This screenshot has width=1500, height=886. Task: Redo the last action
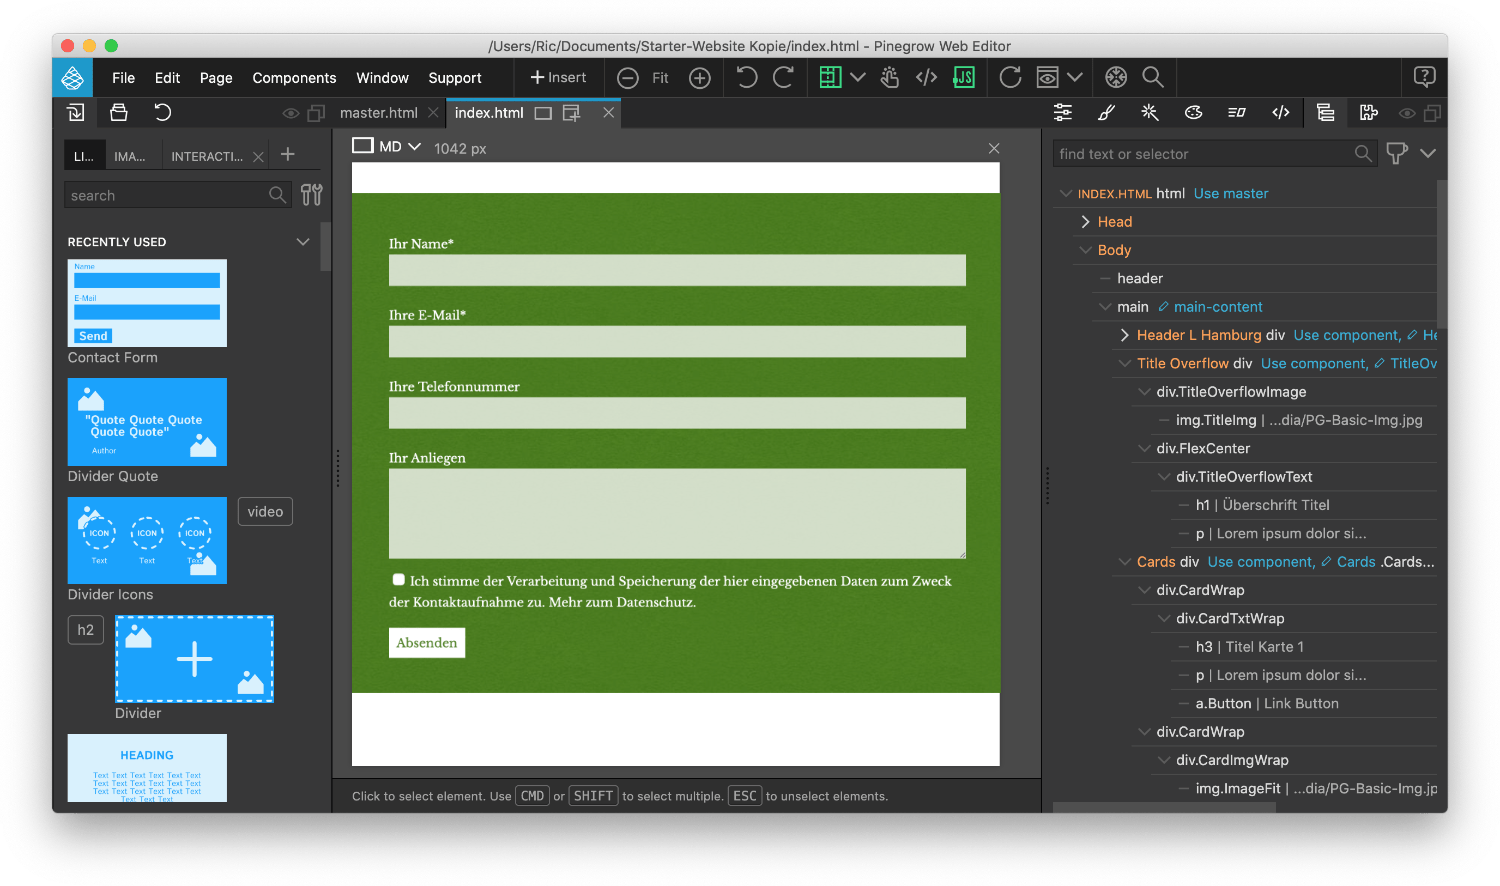(783, 77)
